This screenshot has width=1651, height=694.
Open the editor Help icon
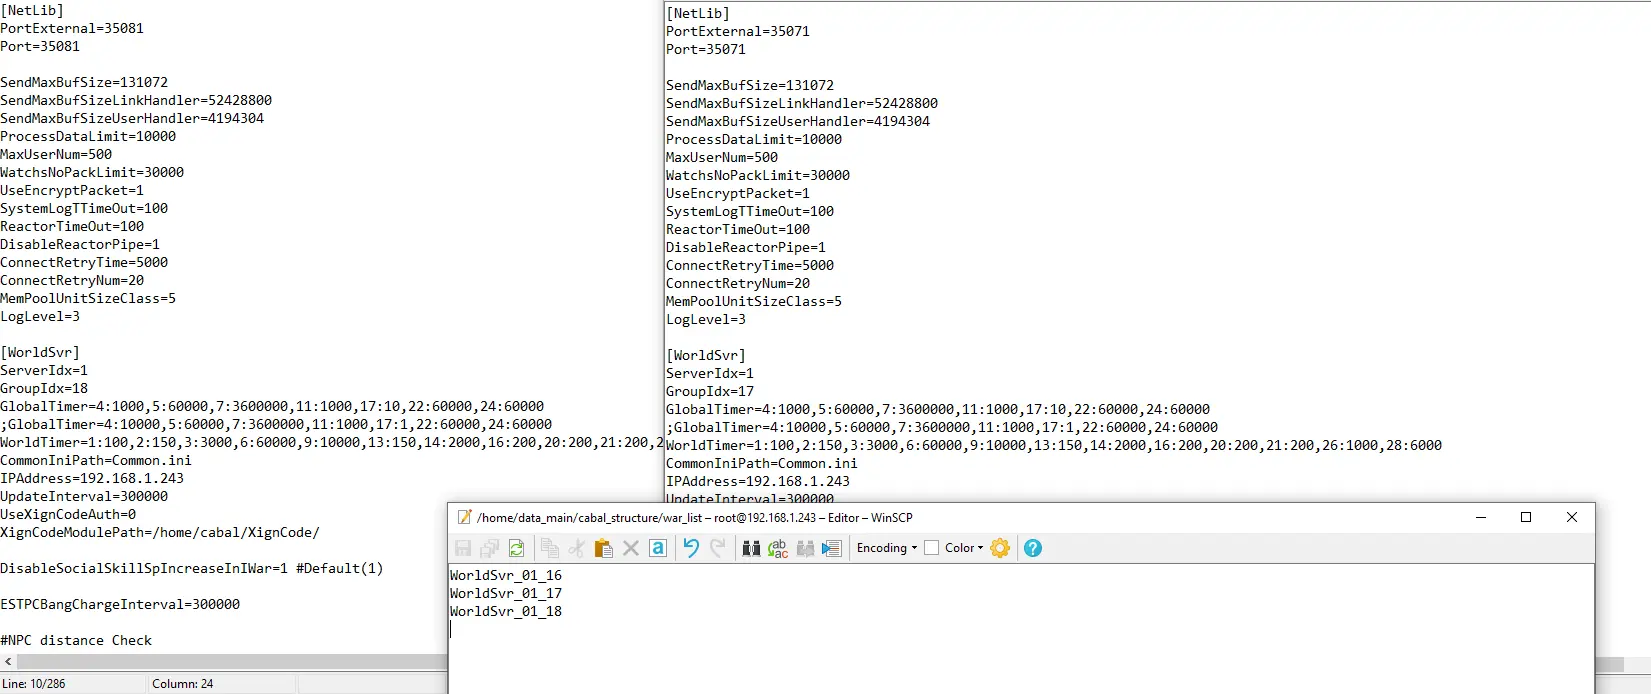tap(1033, 548)
